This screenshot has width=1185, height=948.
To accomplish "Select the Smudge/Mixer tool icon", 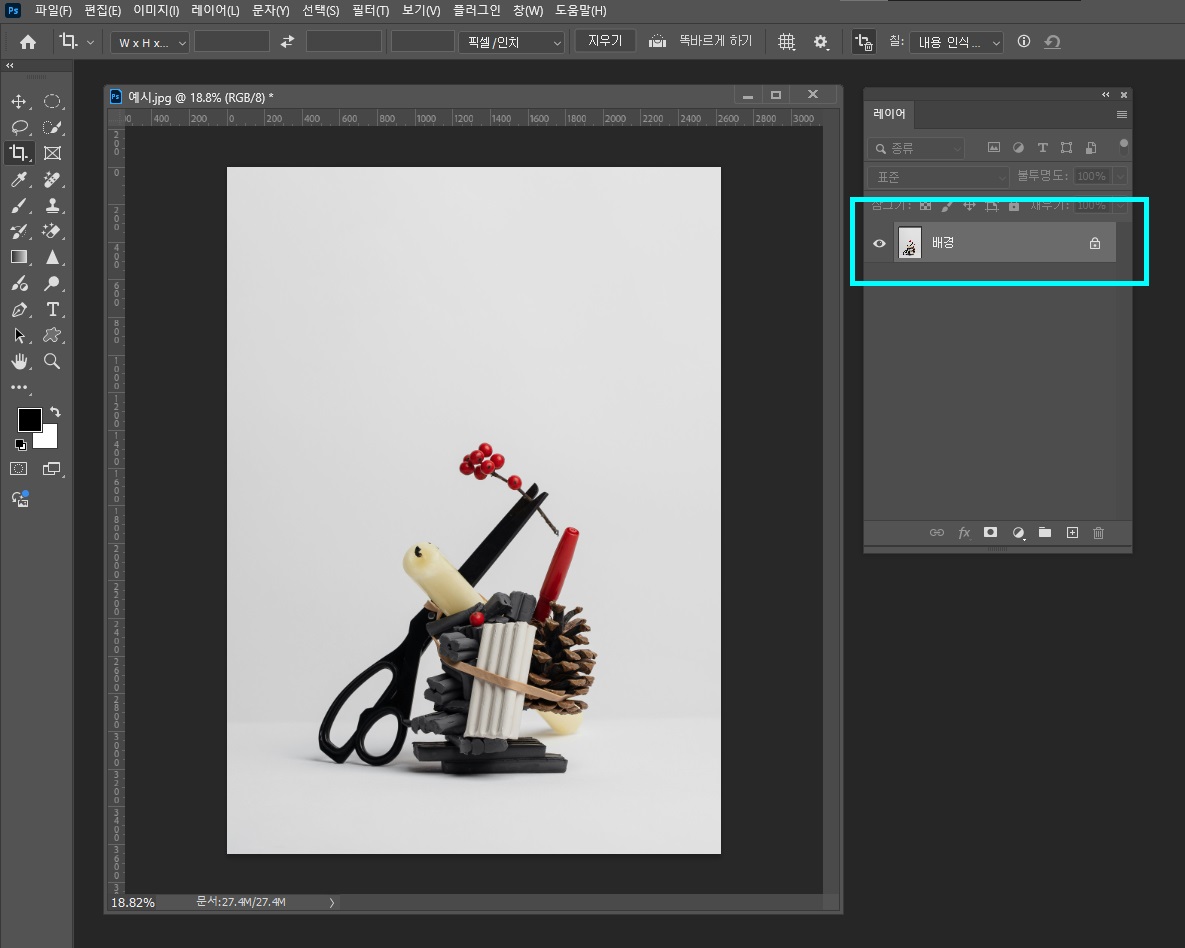I will [19, 283].
